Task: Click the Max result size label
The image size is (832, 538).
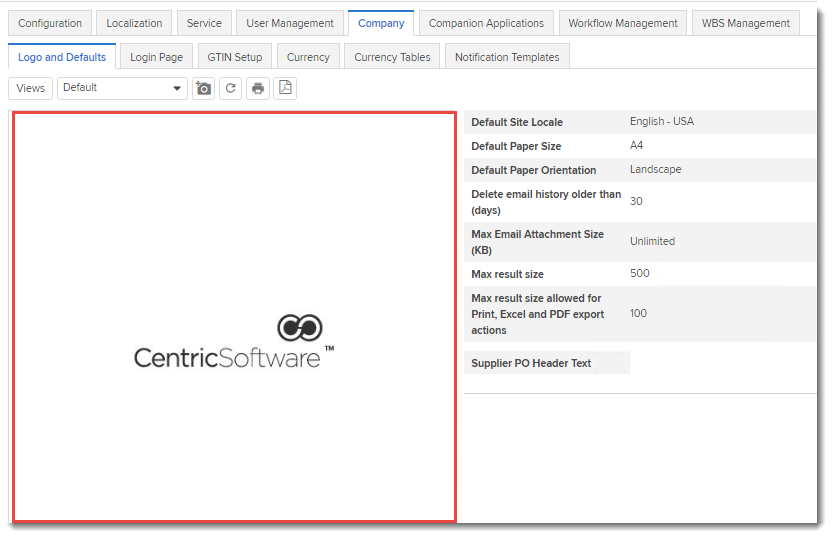Action: pyautogui.click(x=507, y=274)
